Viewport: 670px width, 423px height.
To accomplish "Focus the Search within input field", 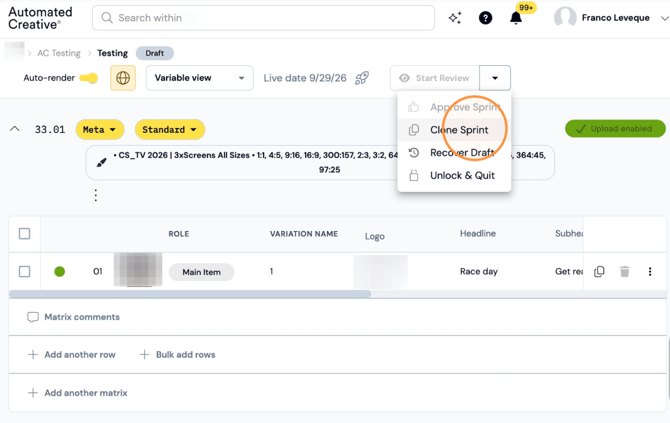I will (263, 18).
